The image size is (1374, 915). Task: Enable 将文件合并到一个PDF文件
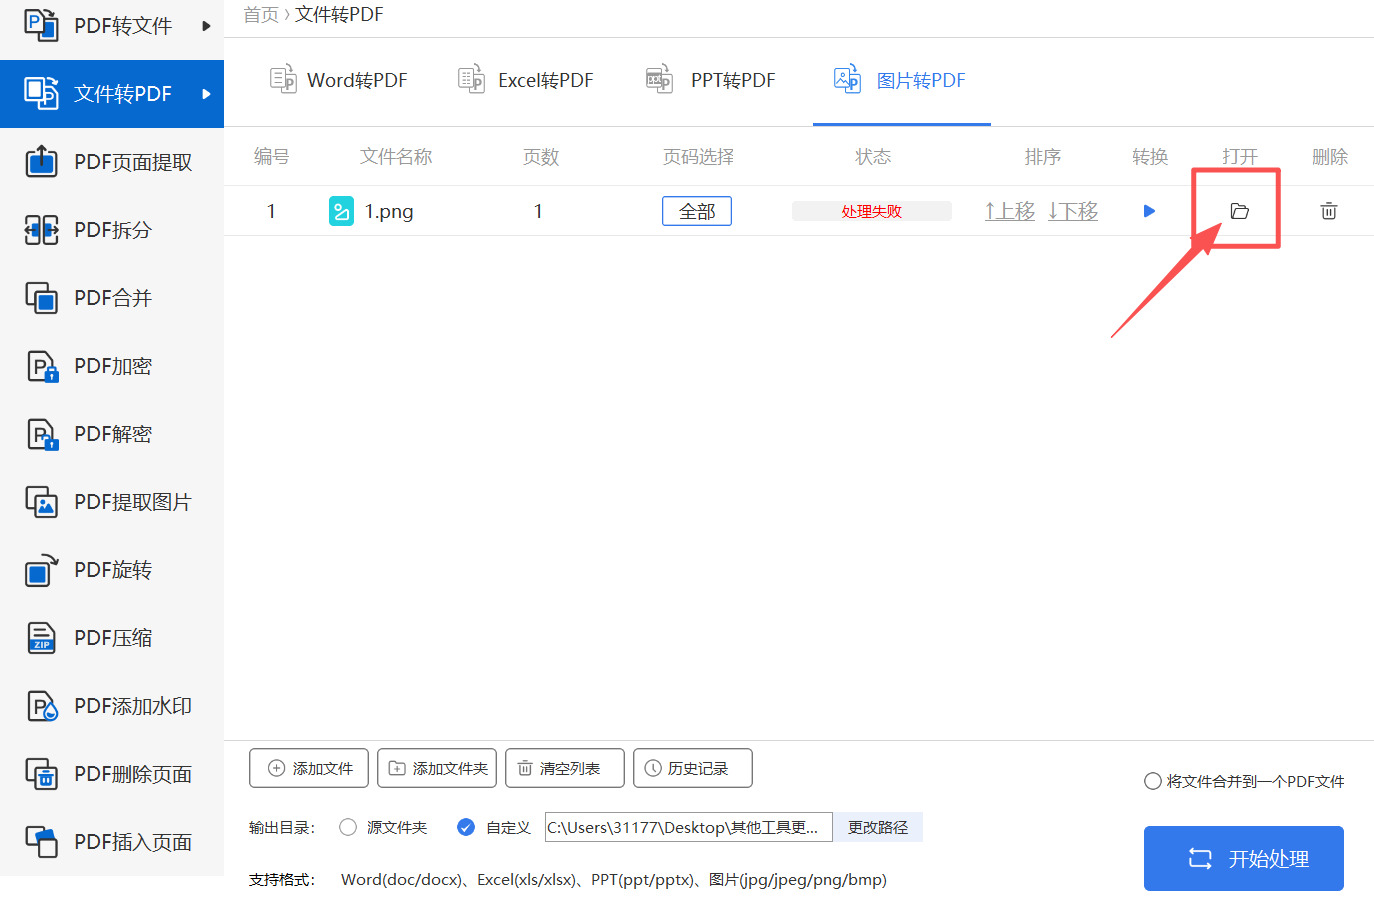(1151, 781)
